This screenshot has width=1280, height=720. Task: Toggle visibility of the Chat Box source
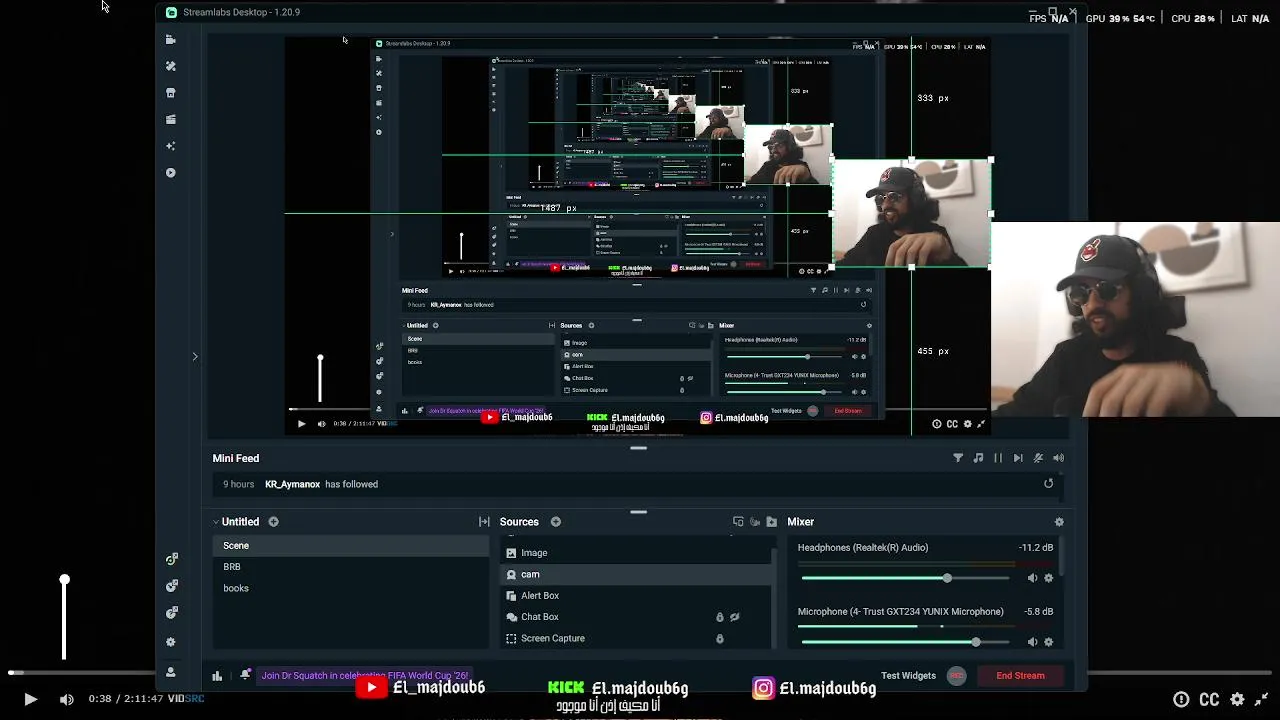[x=735, y=617]
